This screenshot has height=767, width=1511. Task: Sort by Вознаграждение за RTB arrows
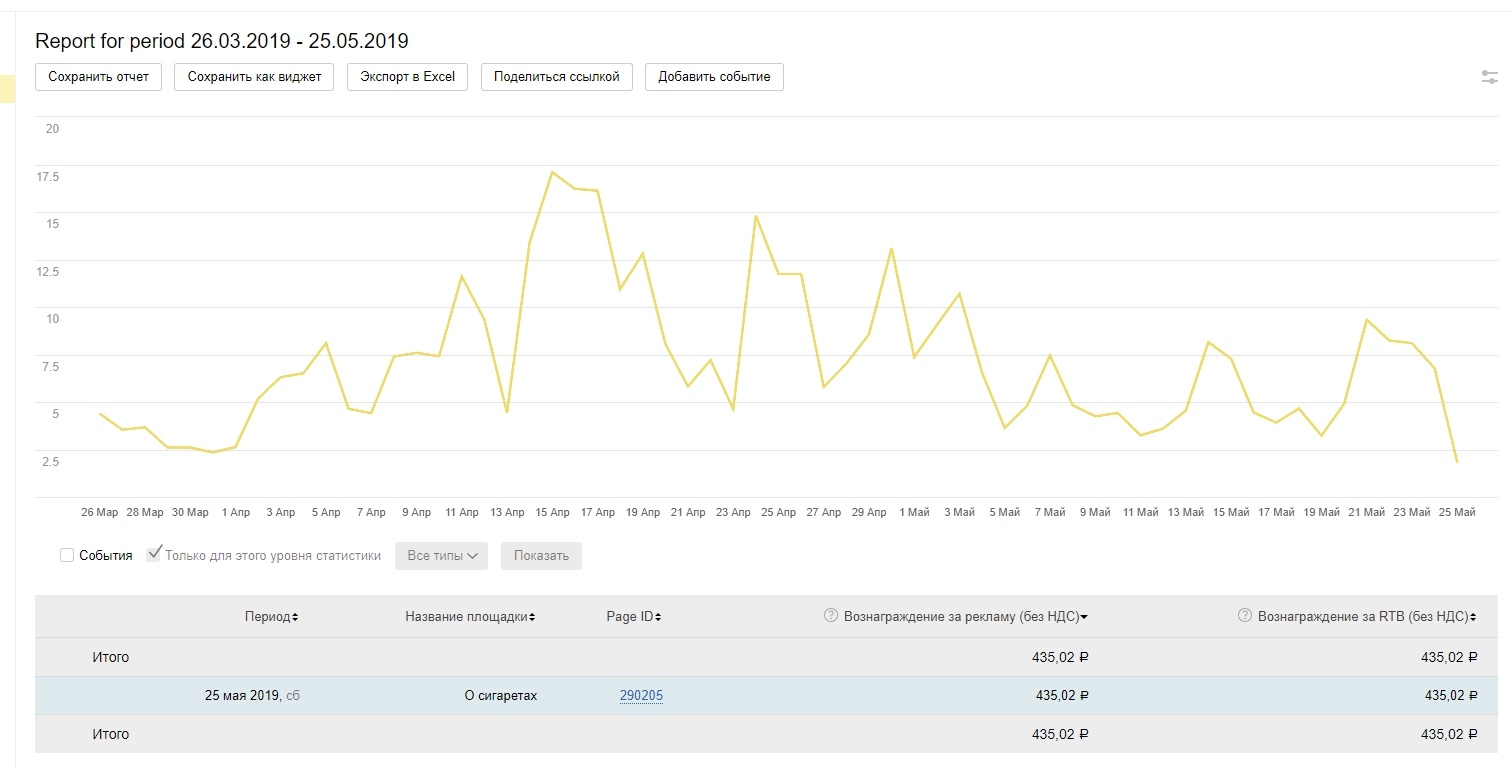click(x=1474, y=617)
